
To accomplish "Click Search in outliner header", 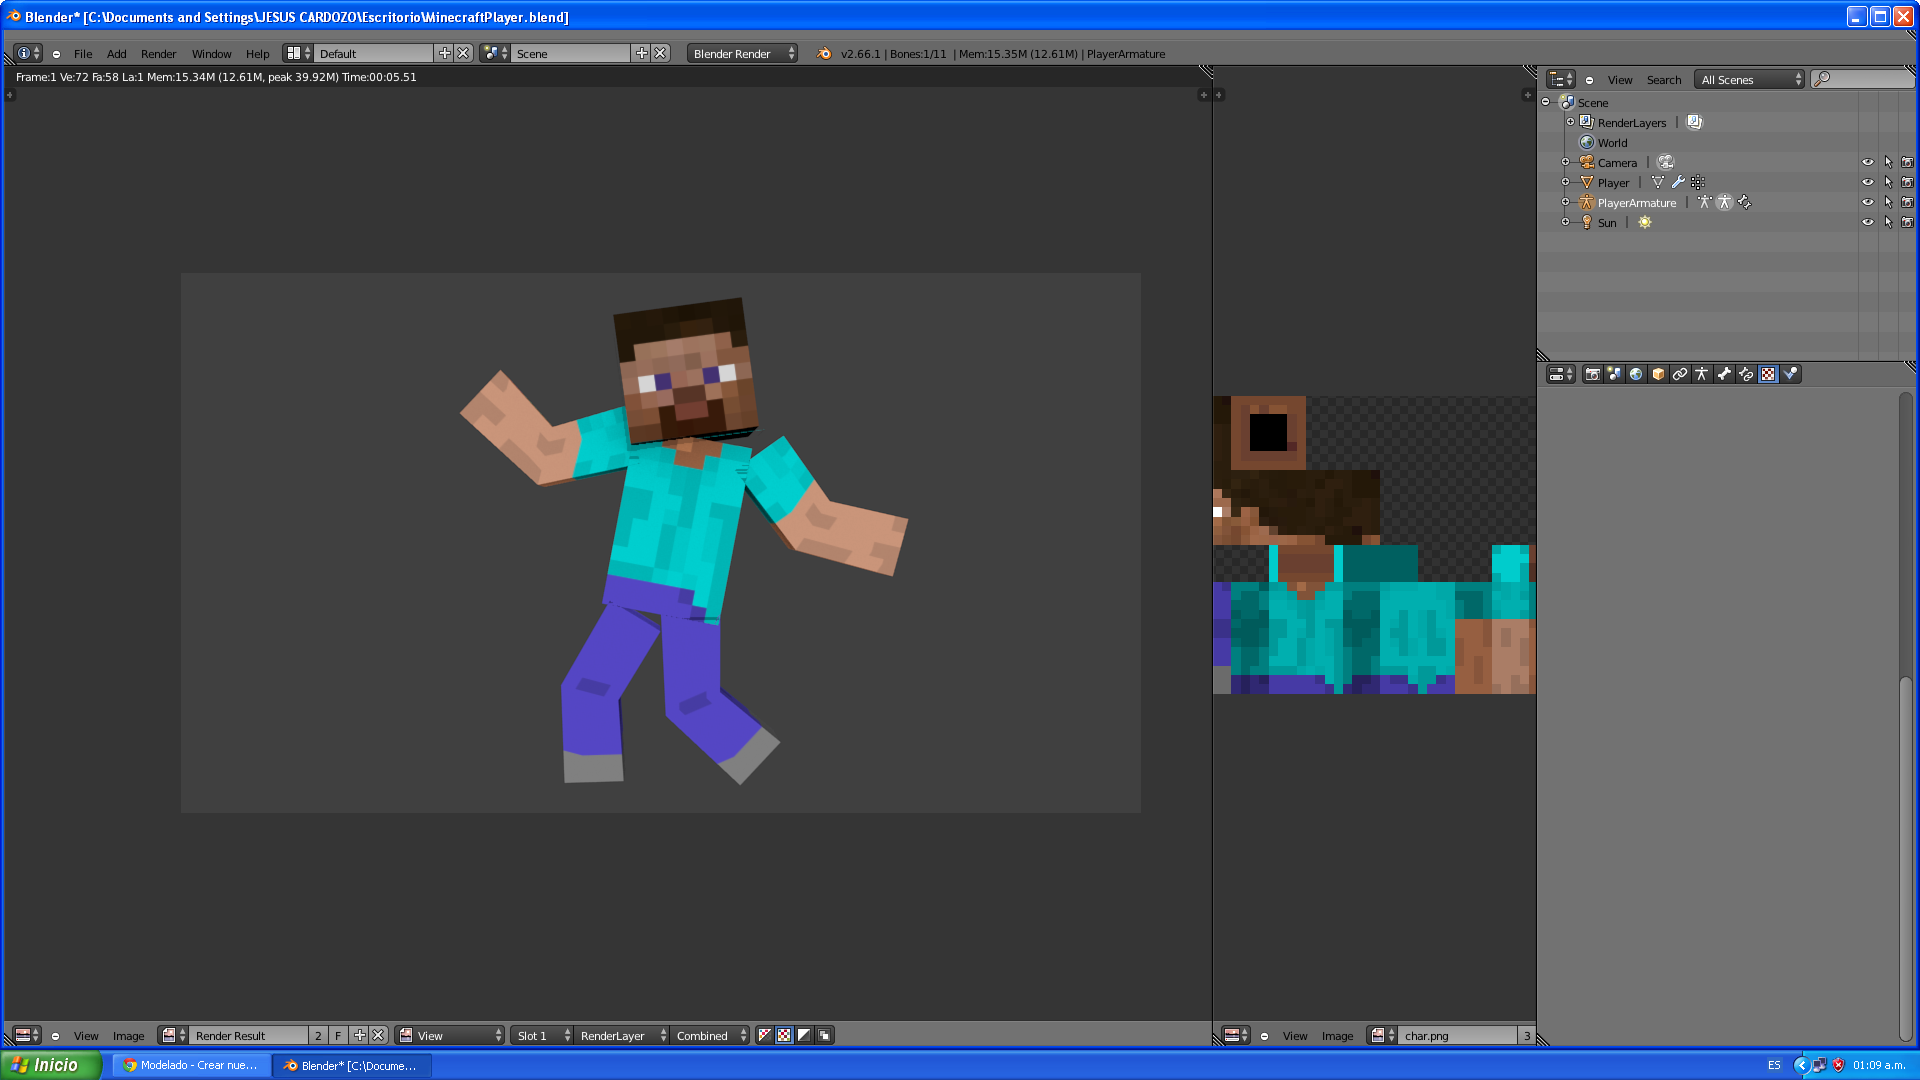I will point(1664,80).
